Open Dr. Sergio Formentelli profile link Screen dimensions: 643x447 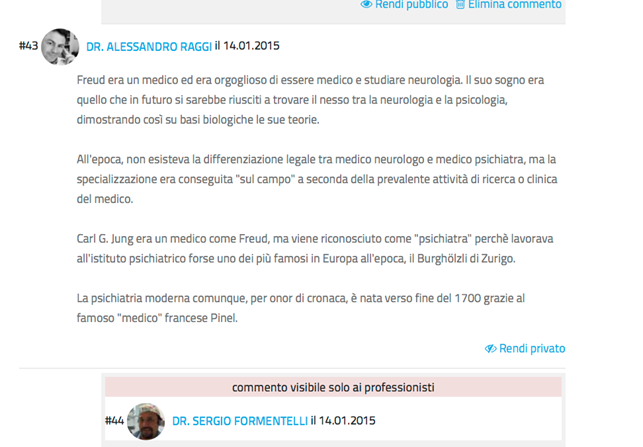[239, 421]
